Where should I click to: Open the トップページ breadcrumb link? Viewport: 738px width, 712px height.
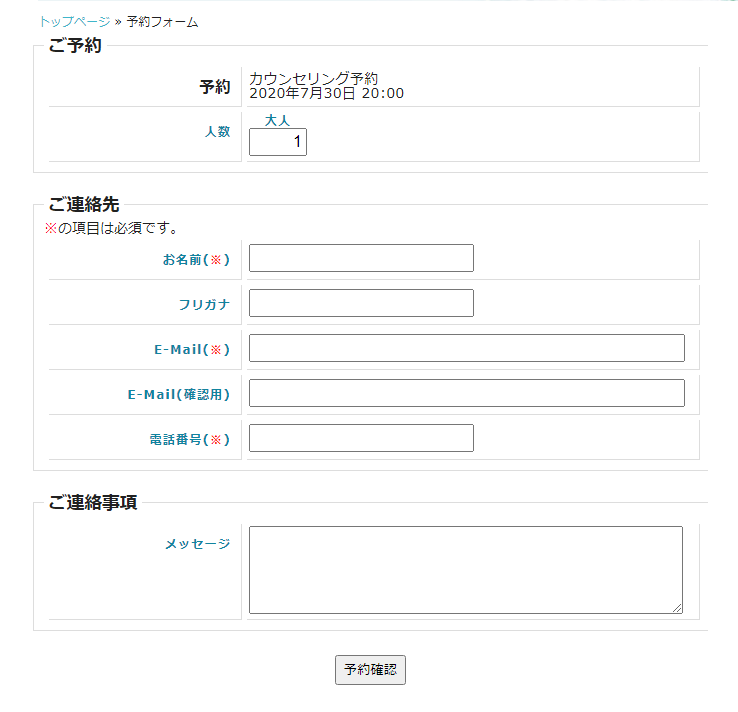(x=75, y=22)
